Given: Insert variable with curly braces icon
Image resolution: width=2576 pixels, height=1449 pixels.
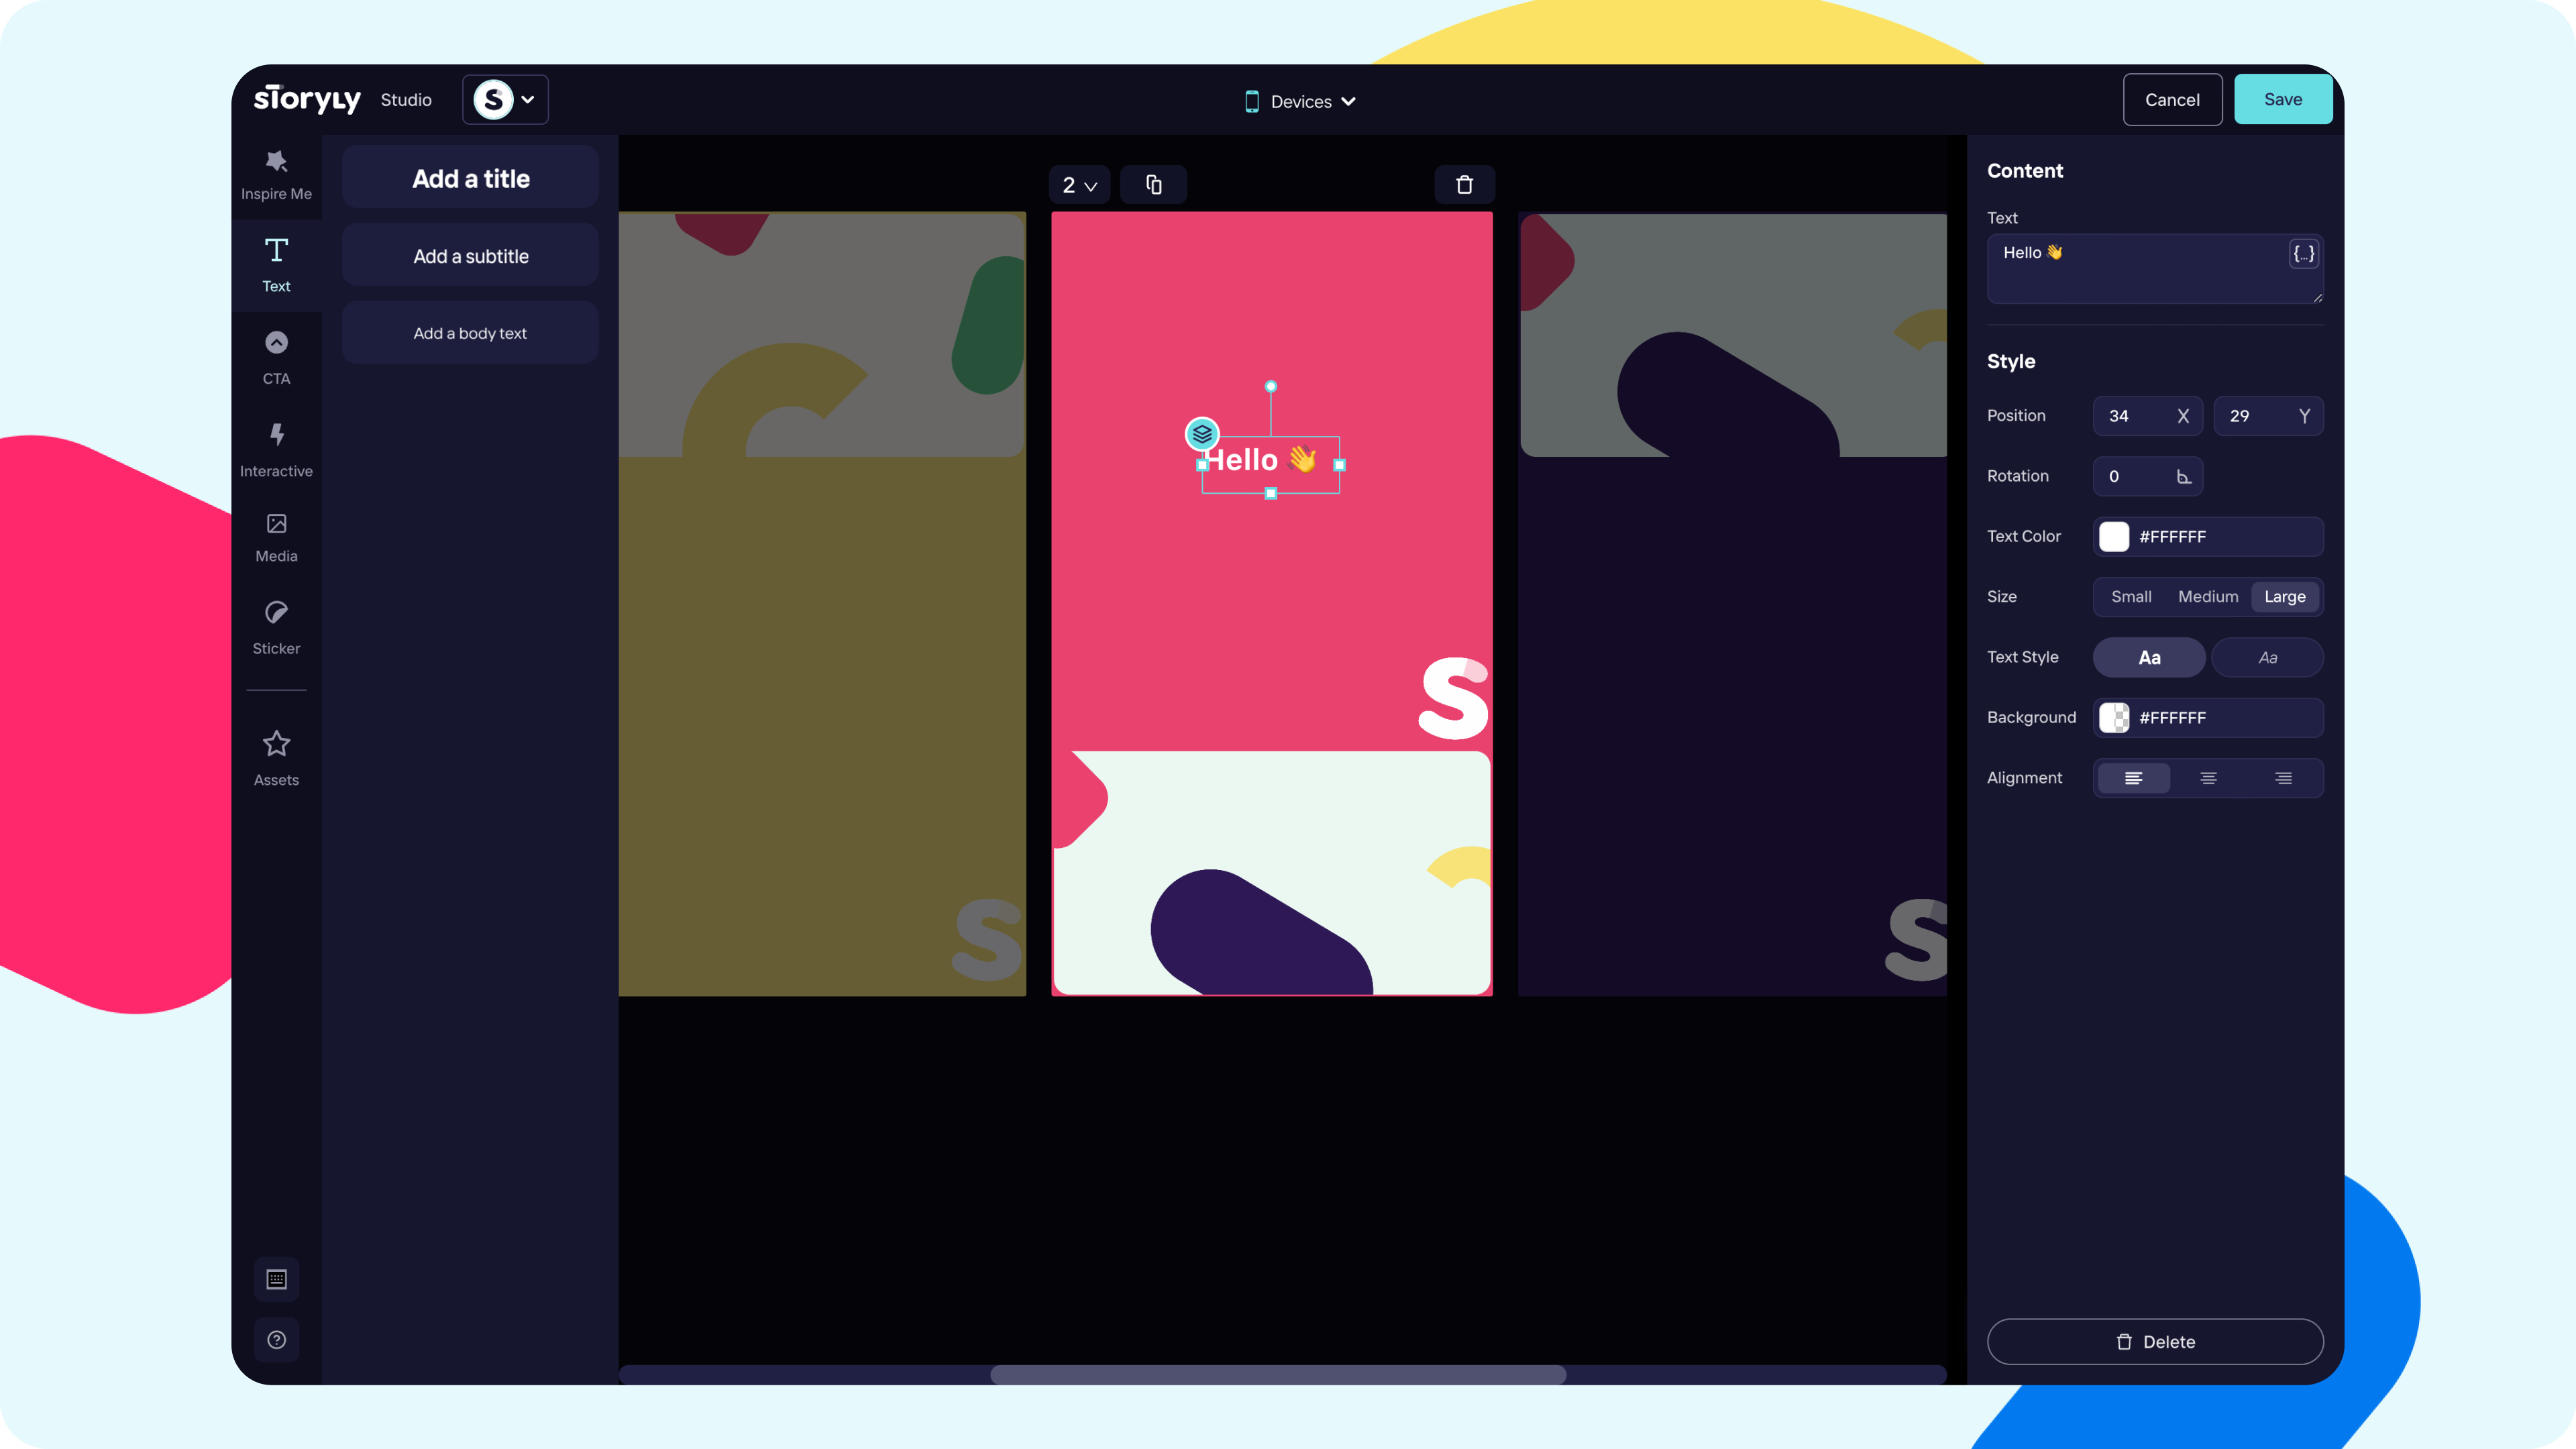Looking at the screenshot, I should (2303, 254).
